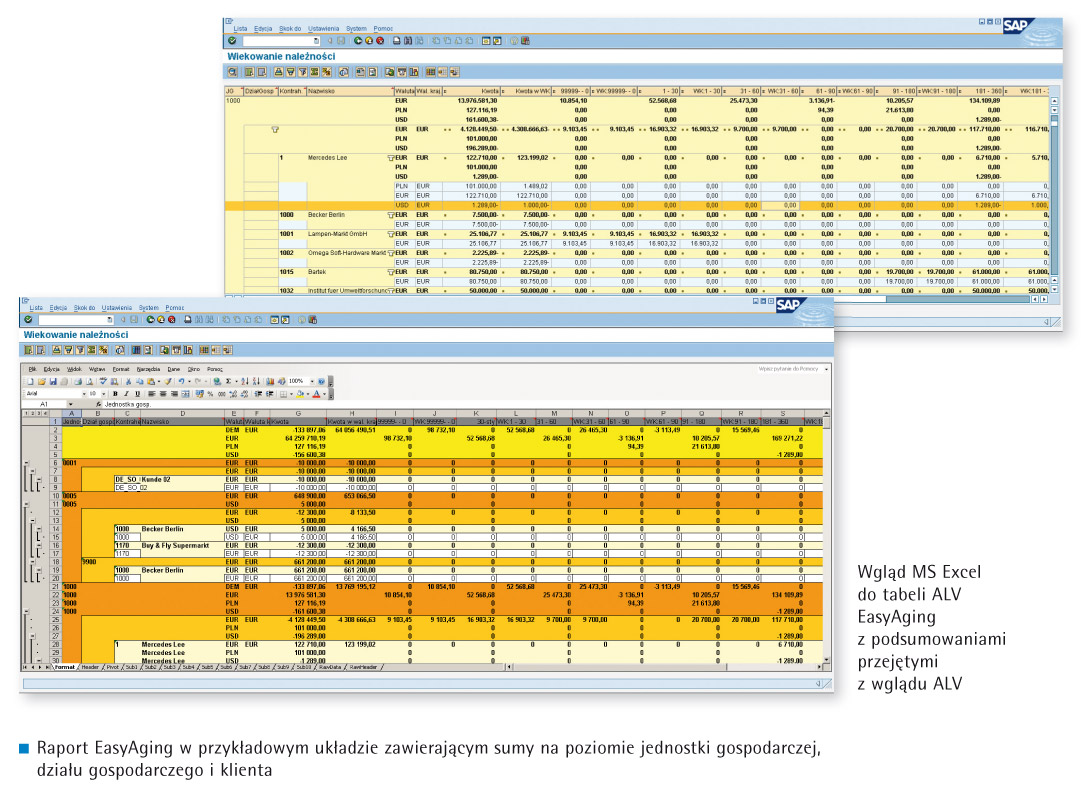This screenshot has height=802, width=1081.
Task: Click the Undo arrow in the Excel toolbar
Action: 181,381
